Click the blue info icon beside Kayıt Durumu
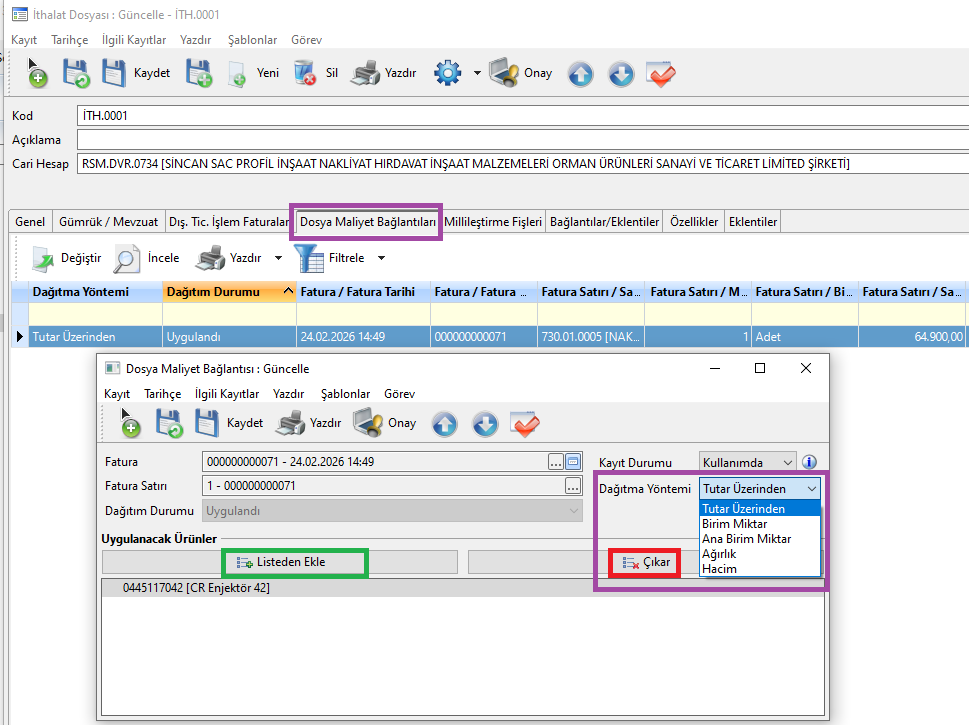This screenshot has width=969, height=725. [x=810, y=462]
